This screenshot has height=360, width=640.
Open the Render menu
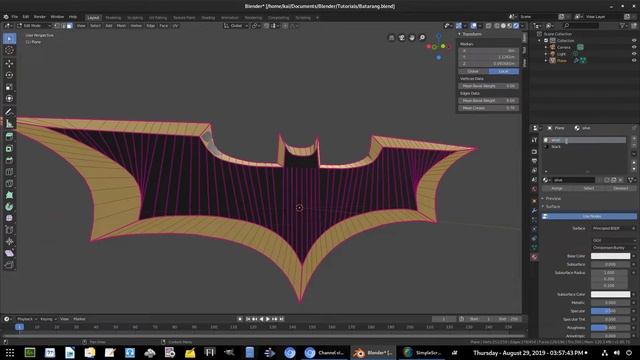(40, 17)
